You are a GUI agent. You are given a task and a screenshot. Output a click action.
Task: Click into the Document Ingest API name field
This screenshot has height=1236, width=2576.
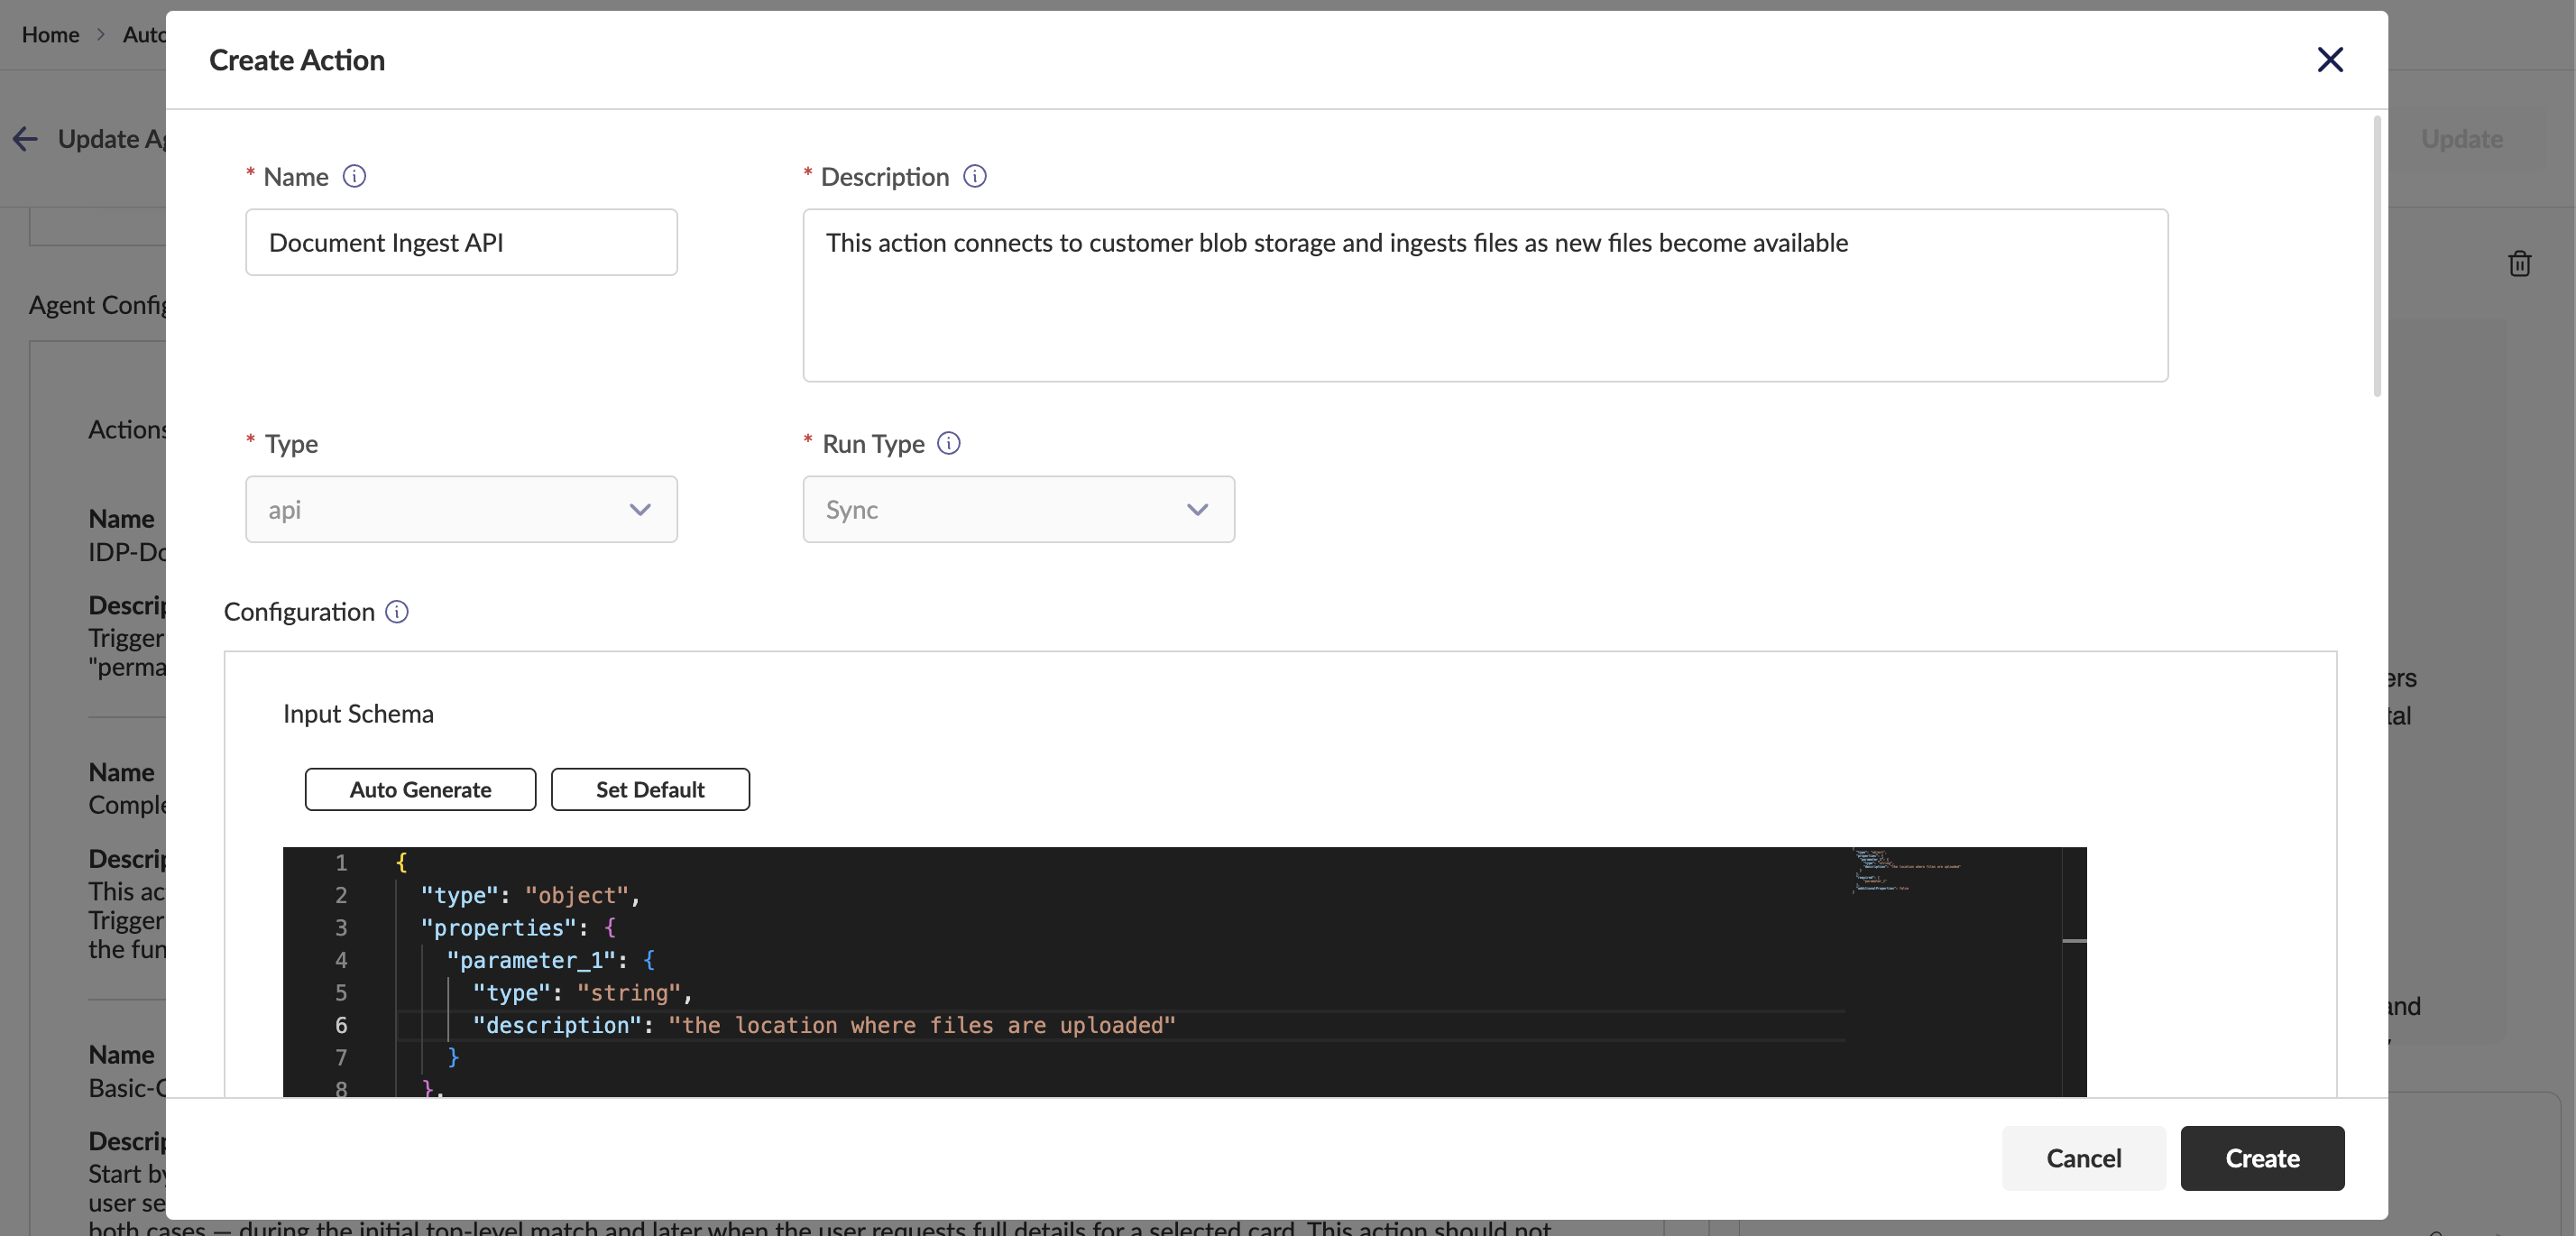click(460, 242)
